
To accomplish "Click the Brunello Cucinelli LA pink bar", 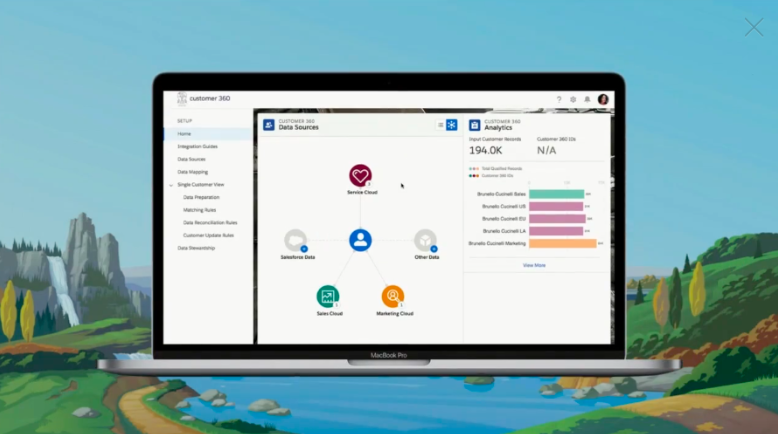I will [556, 231].
